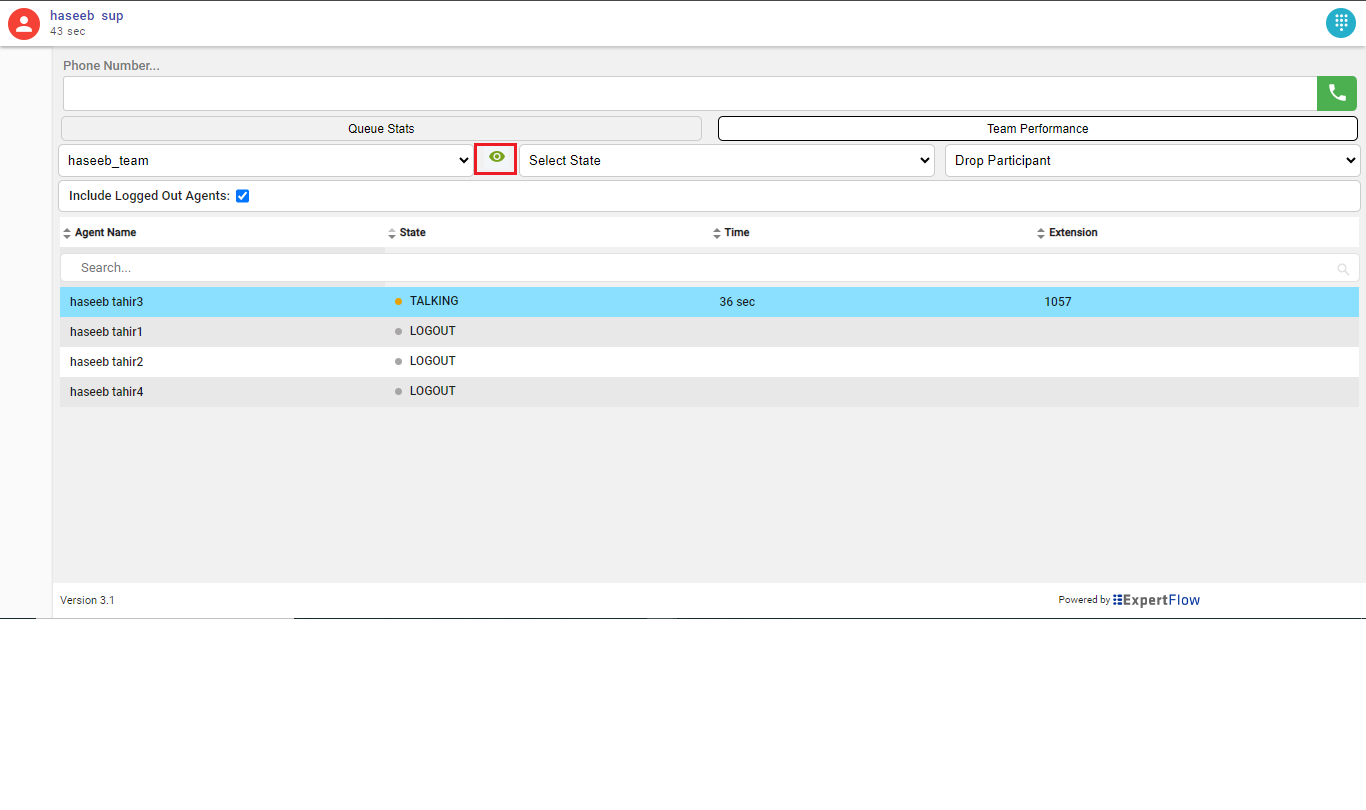
Task: Sort by Agent Name column arrows
Action: [67, 233]
